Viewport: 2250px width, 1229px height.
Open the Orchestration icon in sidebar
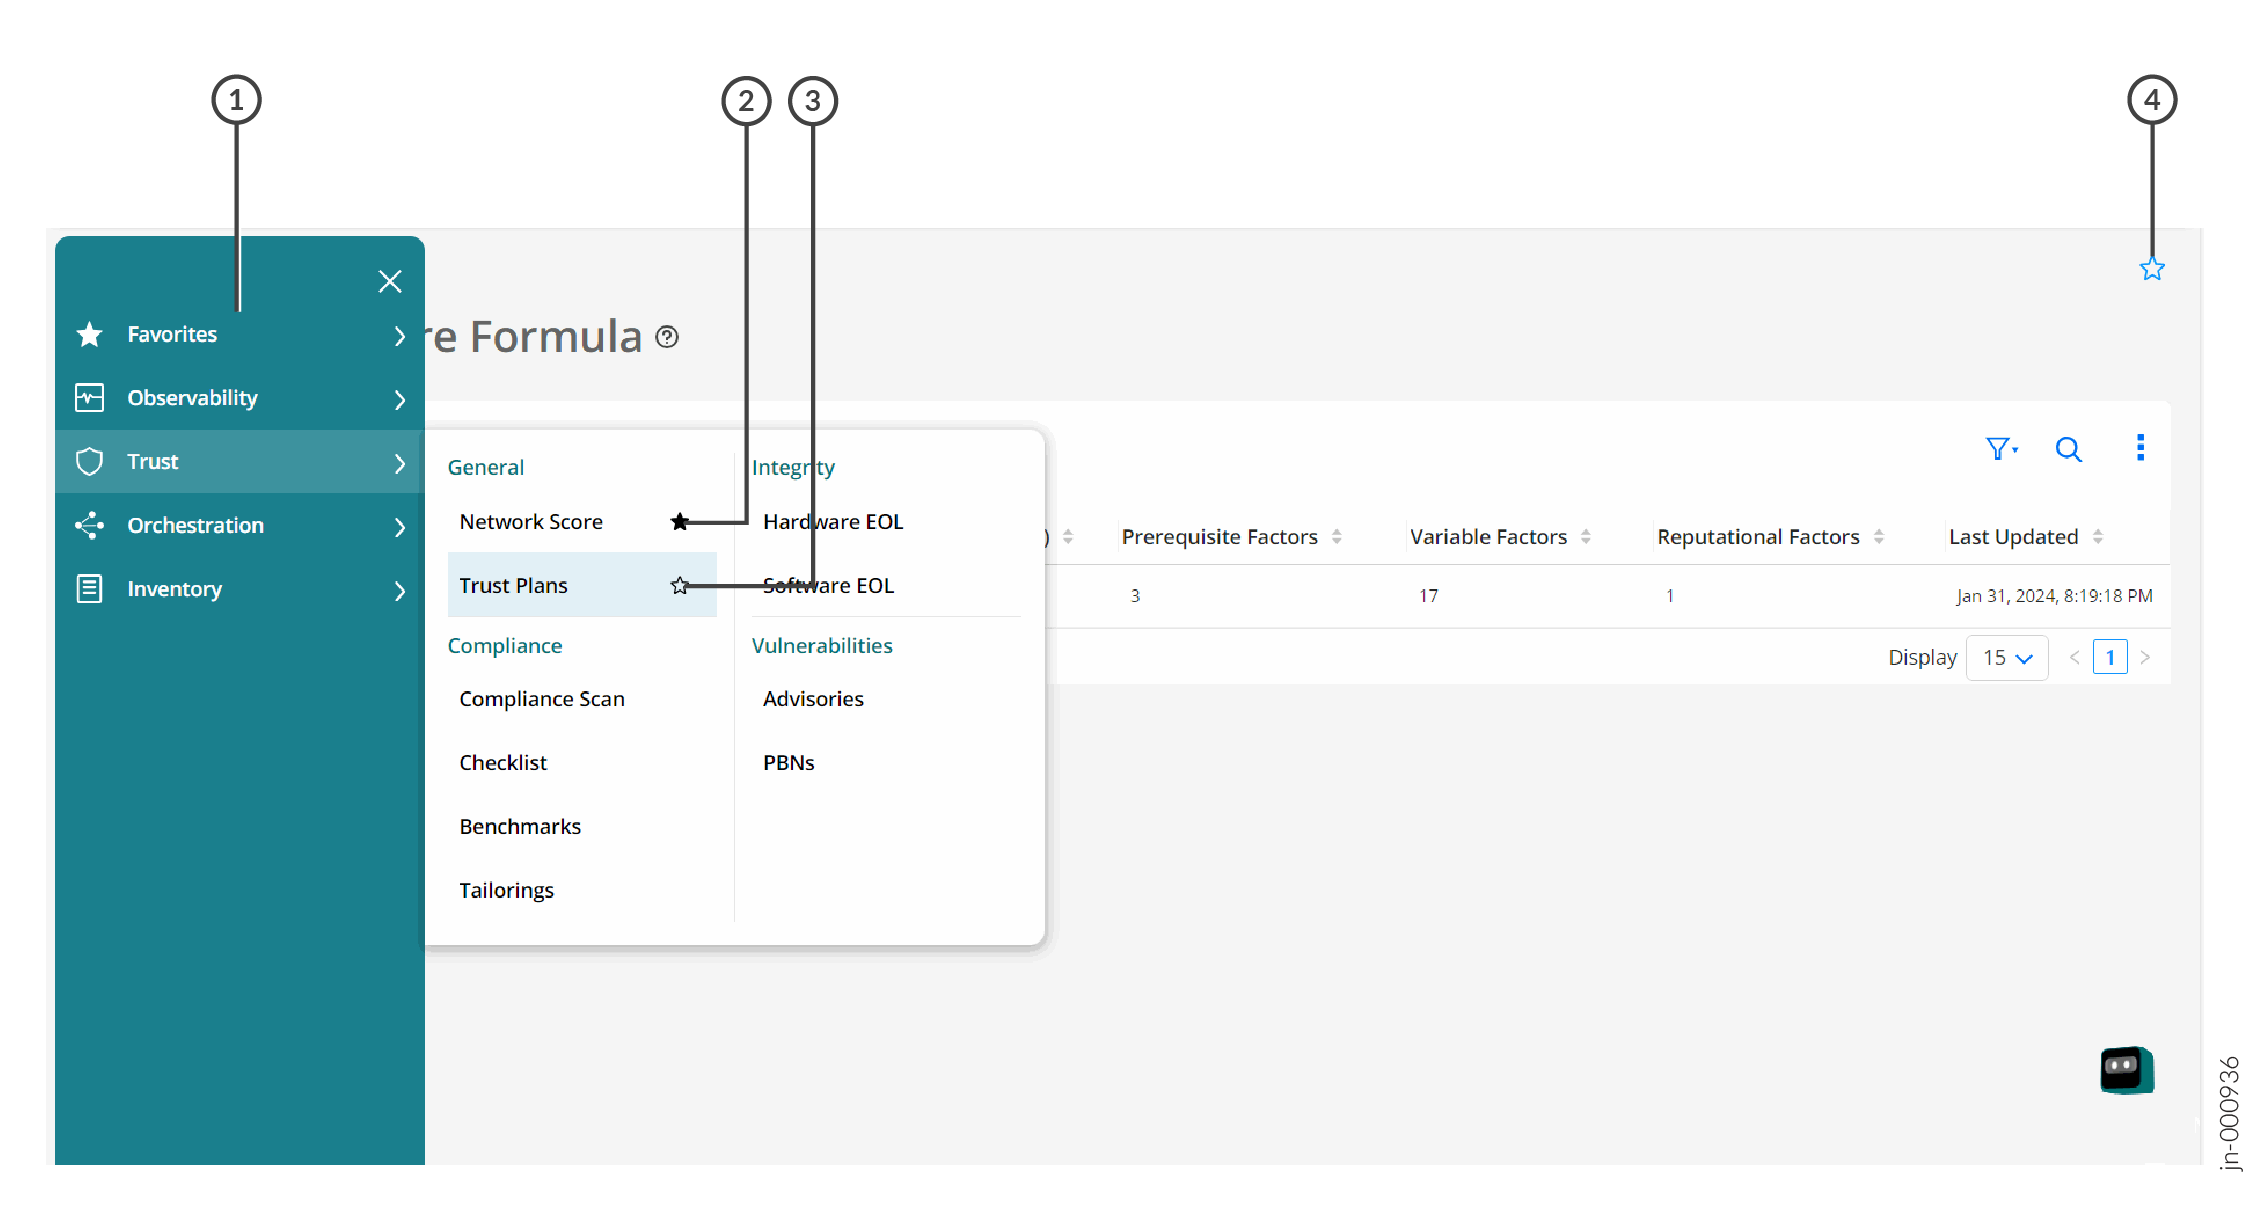point(89,525)
